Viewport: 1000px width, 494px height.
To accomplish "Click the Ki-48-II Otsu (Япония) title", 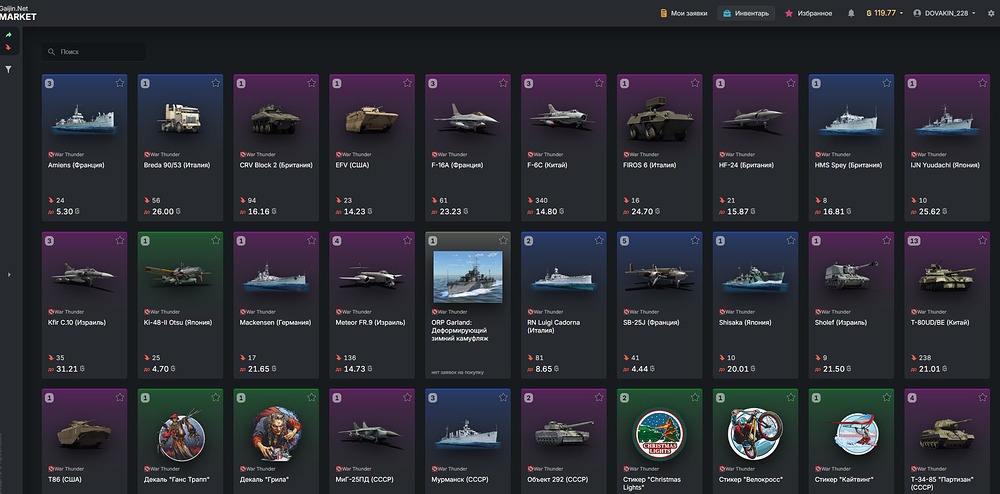I will click(x=179, y=323).
